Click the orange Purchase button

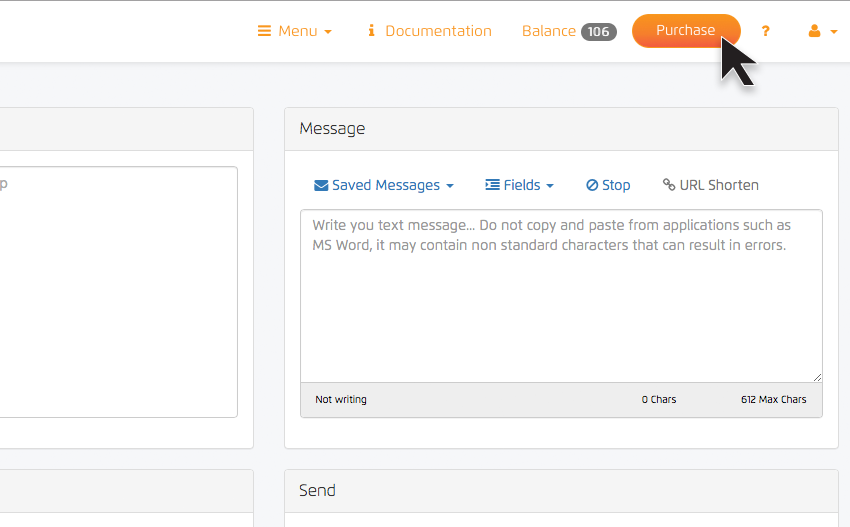pyautogui.click(x=686, y=30)
